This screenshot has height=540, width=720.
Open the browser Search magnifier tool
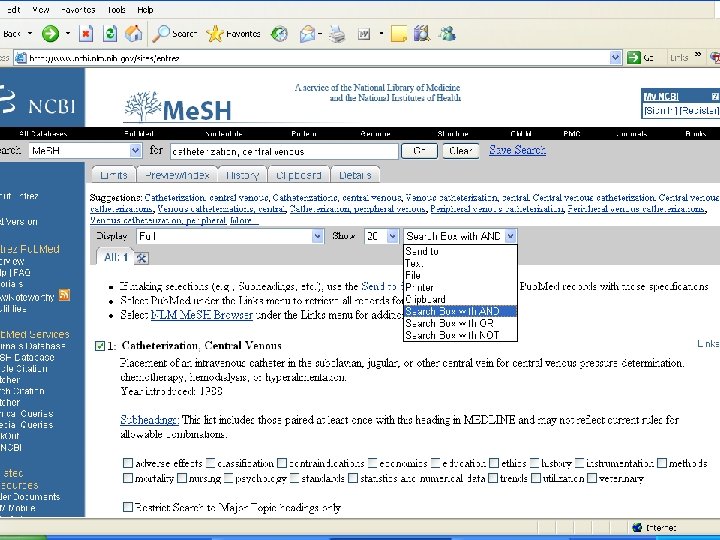[x=174, y=34]
